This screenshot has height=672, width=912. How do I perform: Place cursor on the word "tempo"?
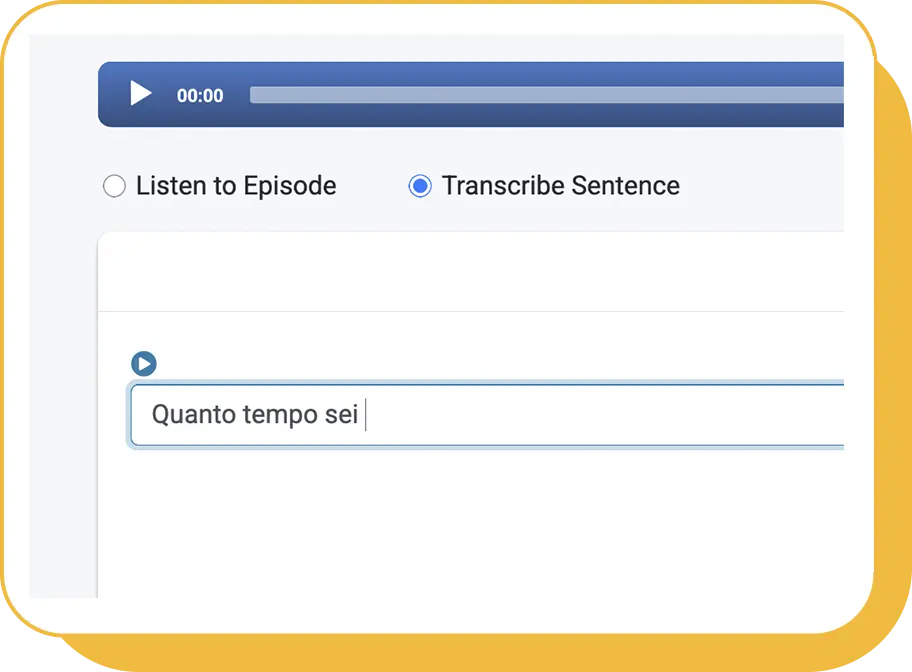click(x=280, y=415)
